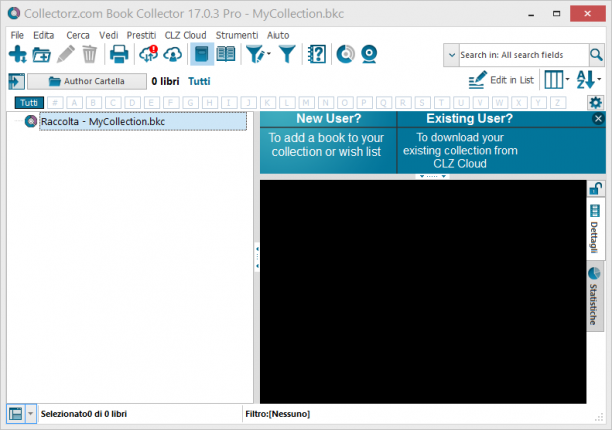Click the Edit pencil icon
Viewport: 612px width, 430px height.
tap(66, 54)
